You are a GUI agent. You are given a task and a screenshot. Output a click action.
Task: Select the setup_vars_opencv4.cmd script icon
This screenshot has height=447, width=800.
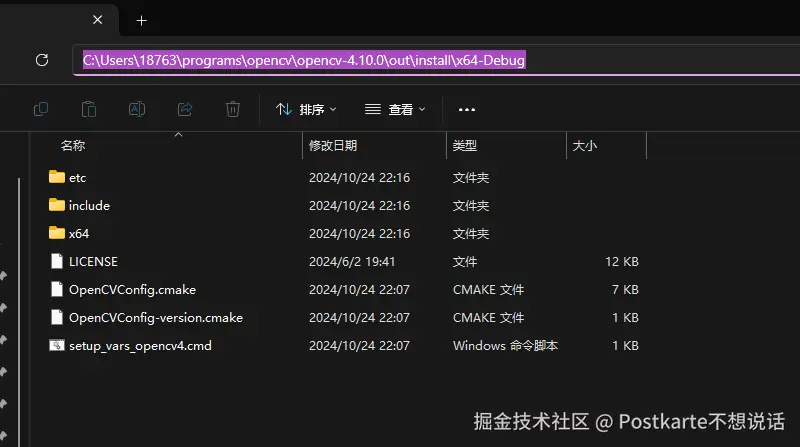pyautogui.click(x=57, y=345)
